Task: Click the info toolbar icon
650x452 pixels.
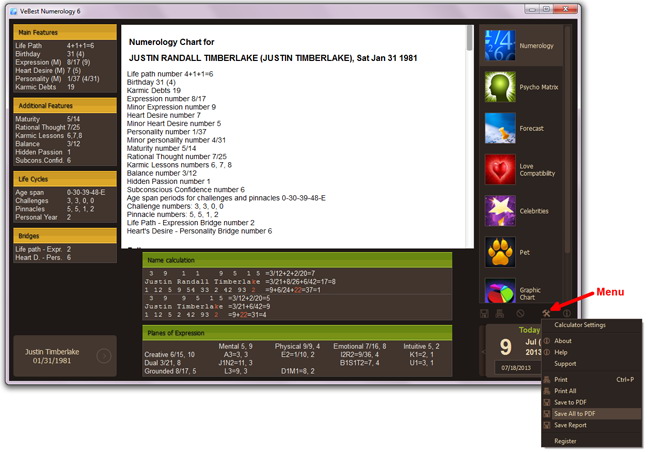Action: [566, 313]
